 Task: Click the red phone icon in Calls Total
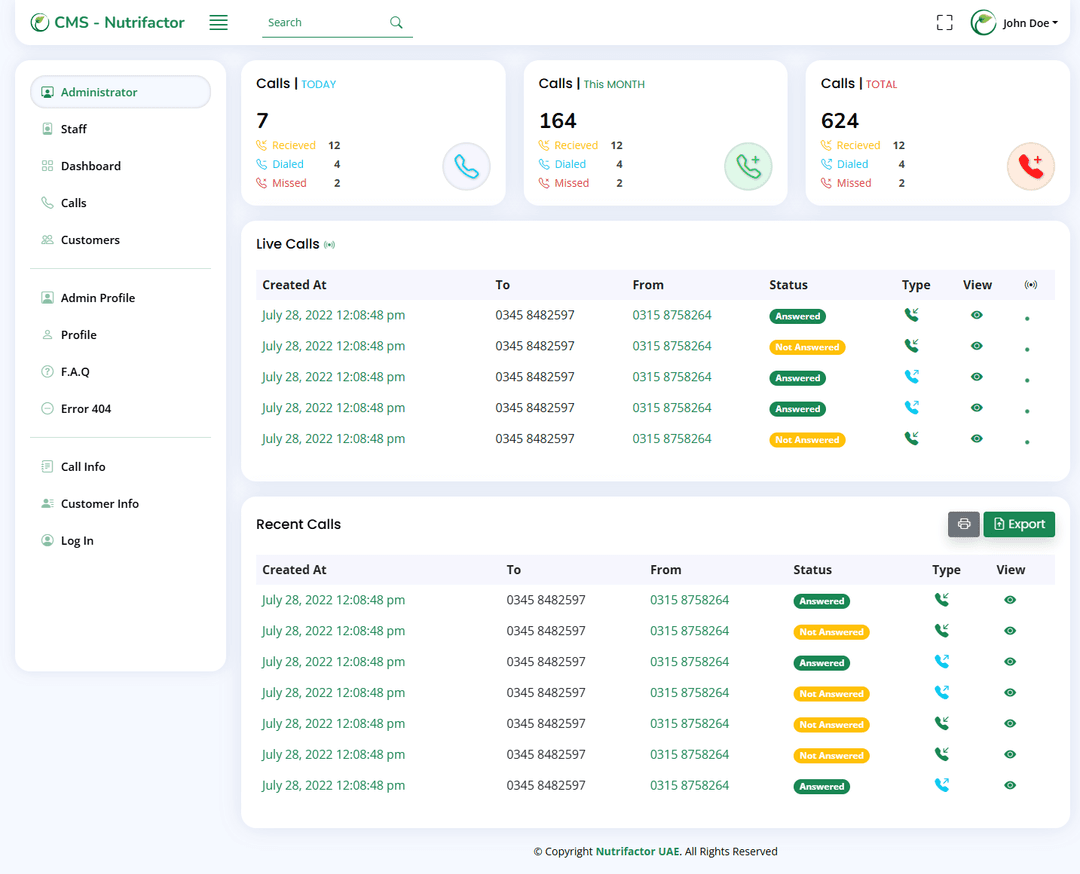(1030, 167)
